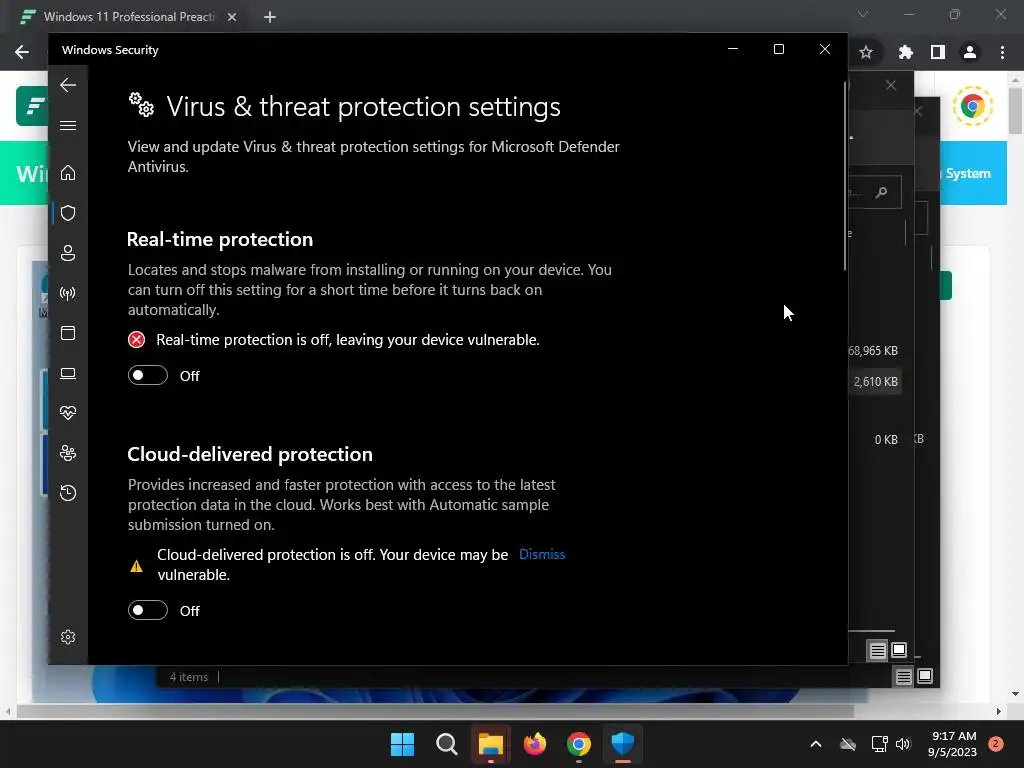Toggle Cloud-delivered protection switch on
The height and width of the screenshot is (768, 1024).
pyautogui.click(x=148, y=611)
